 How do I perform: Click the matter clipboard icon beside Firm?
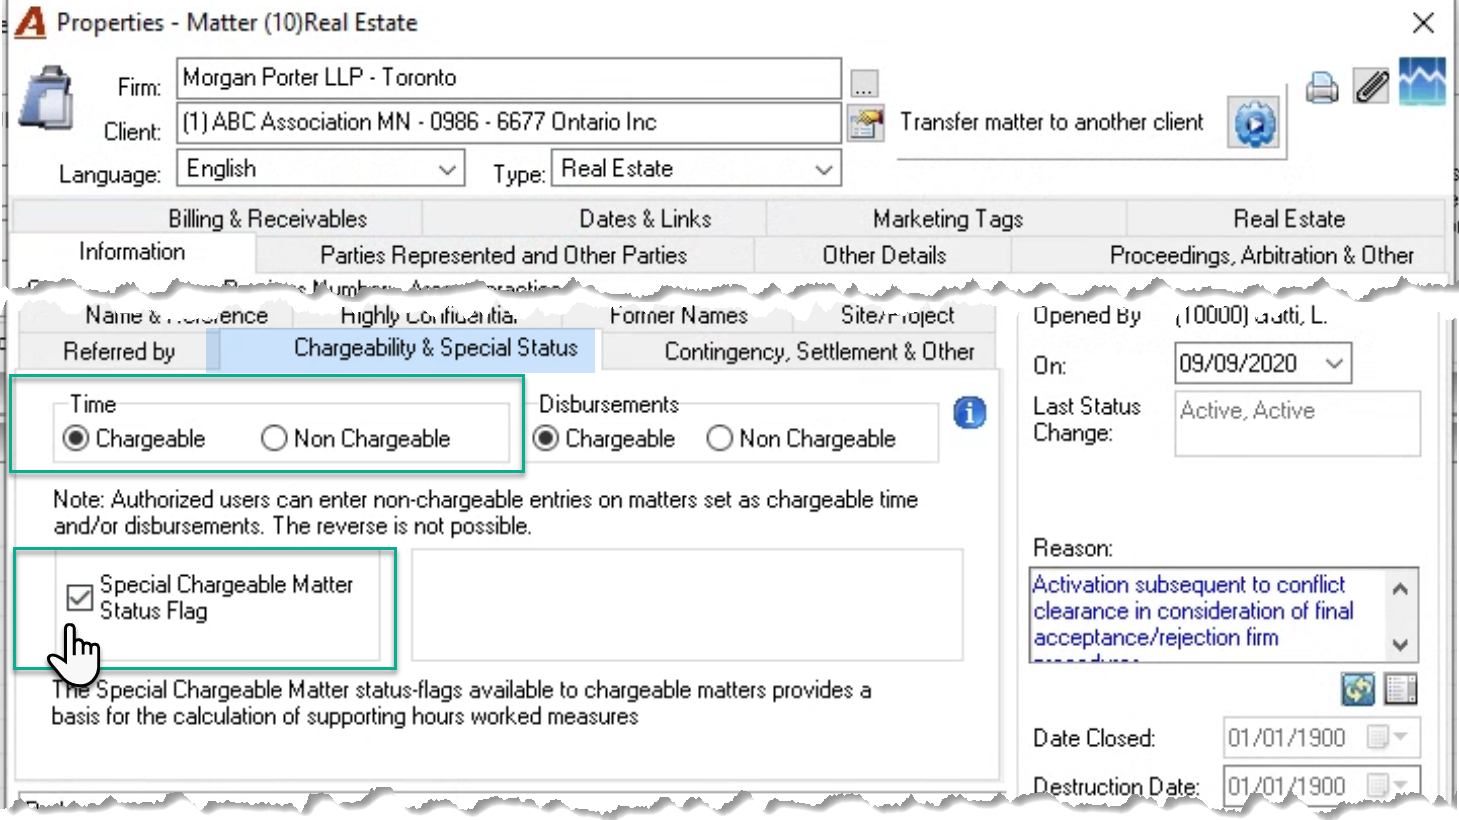tap(46, 97)
